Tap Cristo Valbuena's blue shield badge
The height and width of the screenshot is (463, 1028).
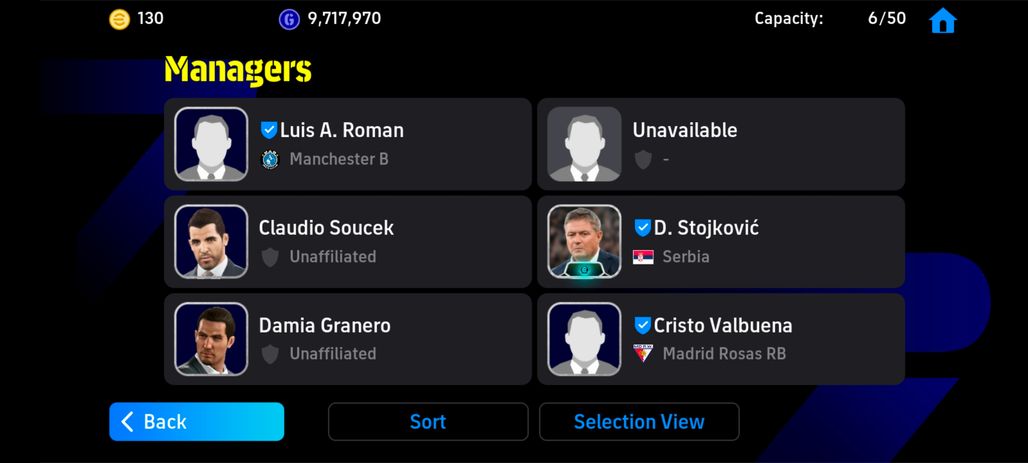click(642, 325)
